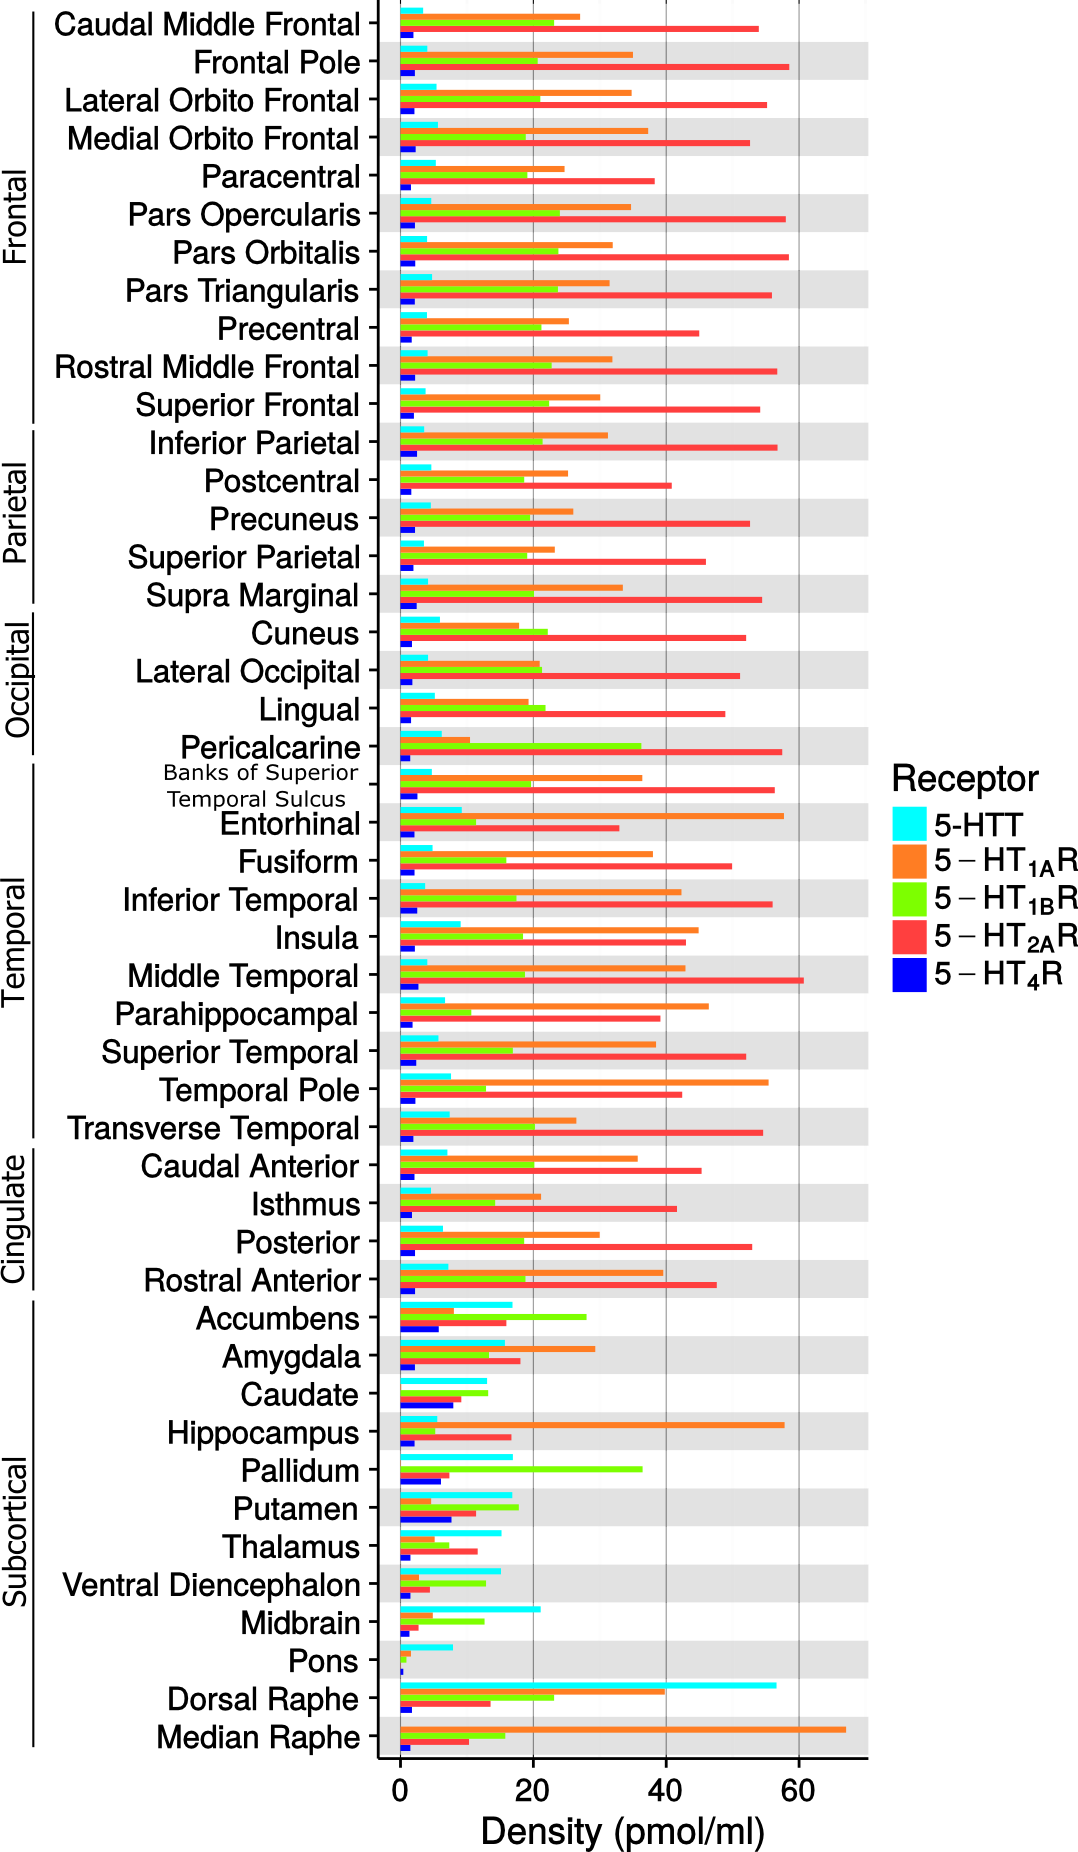Click the Subcortical group label
This screenshot has height=1852, width=1078.
click(x=16, y=1531)
